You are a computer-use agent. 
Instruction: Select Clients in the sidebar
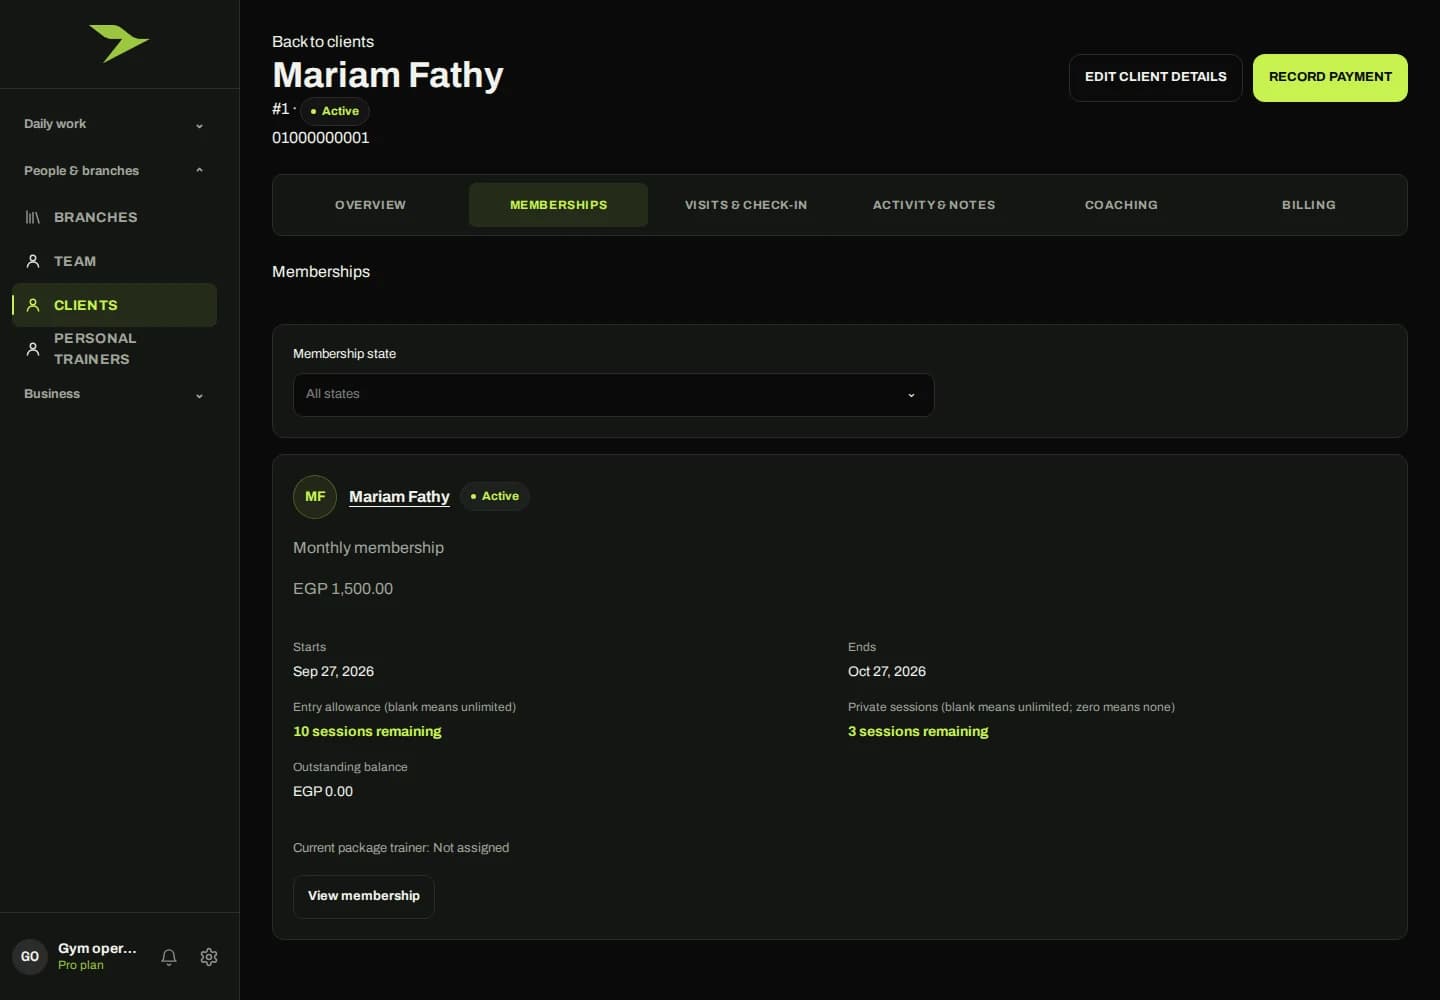click(x=114, y=305)
